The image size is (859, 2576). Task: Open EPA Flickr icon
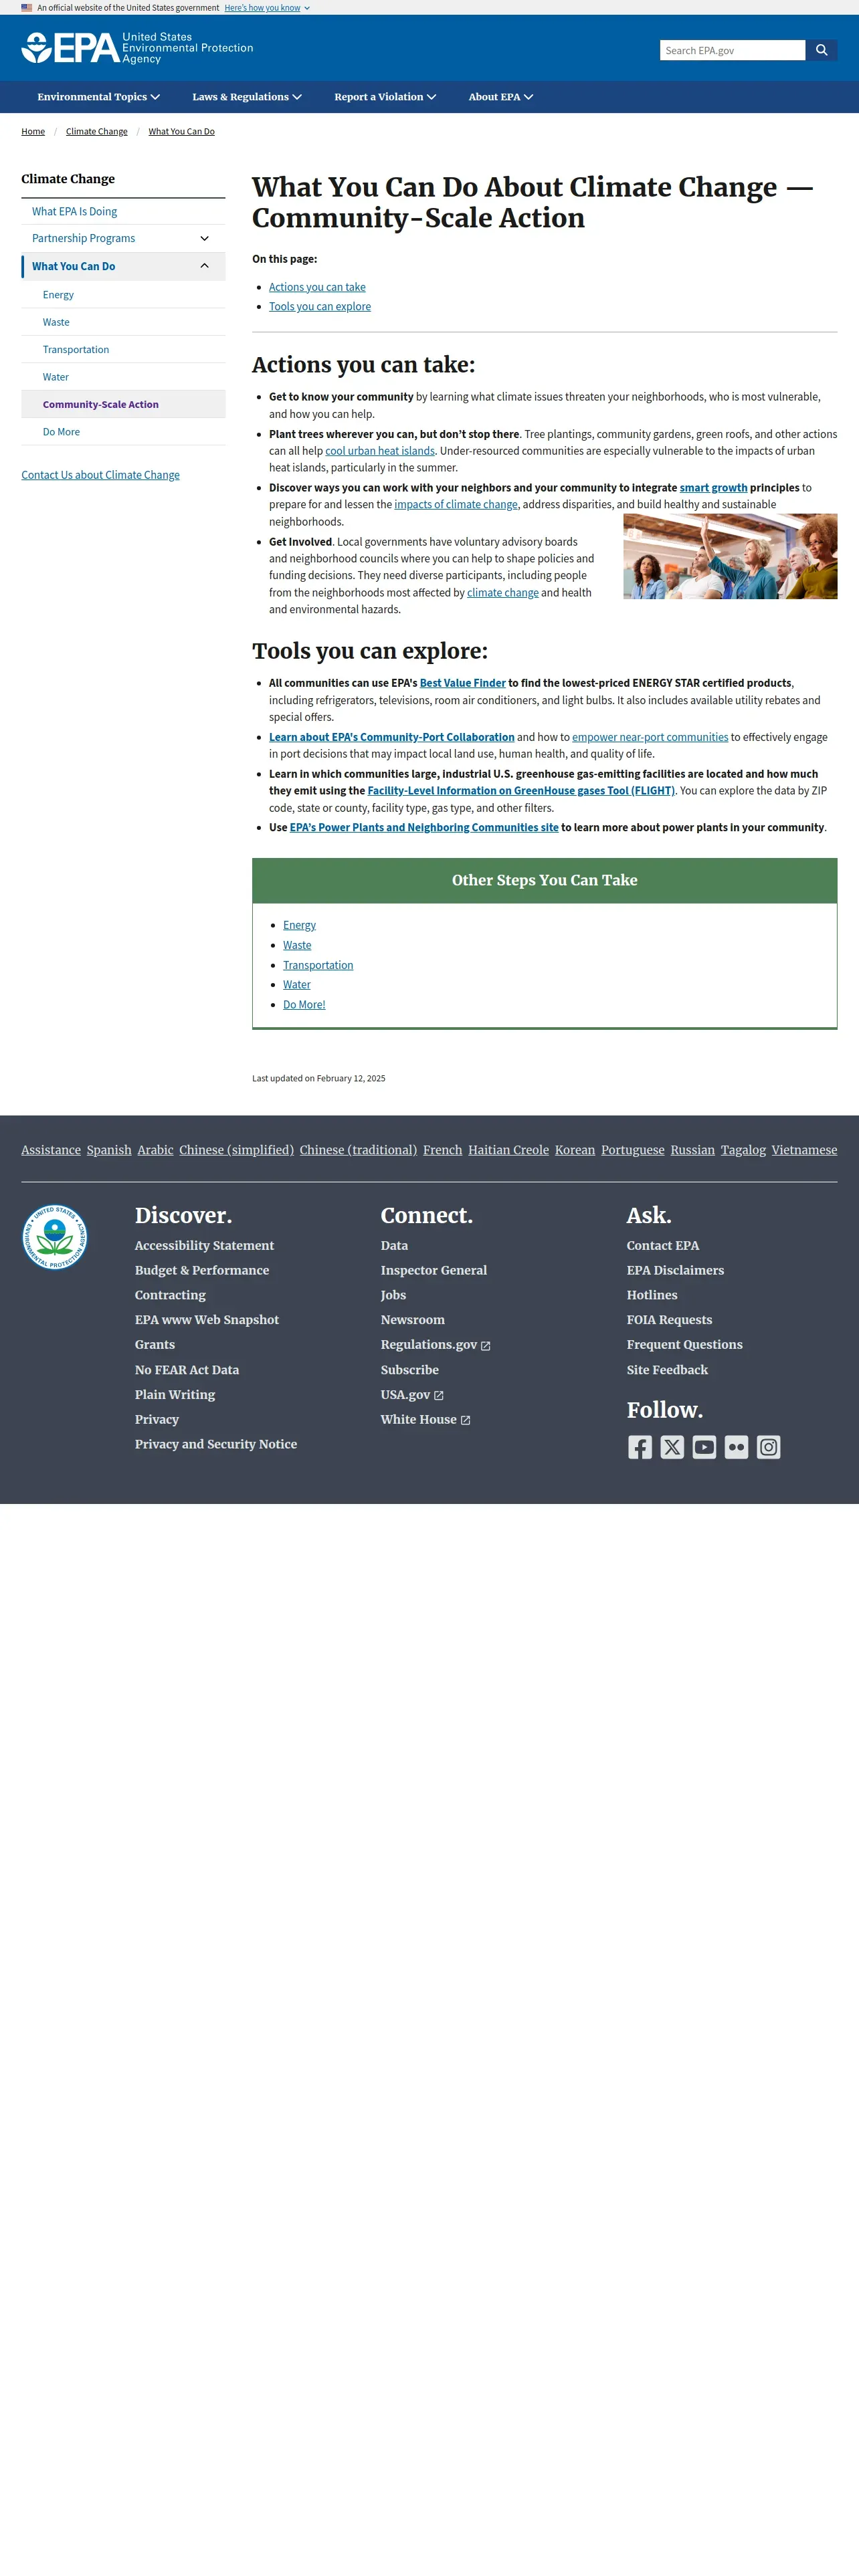(736, 1447)
